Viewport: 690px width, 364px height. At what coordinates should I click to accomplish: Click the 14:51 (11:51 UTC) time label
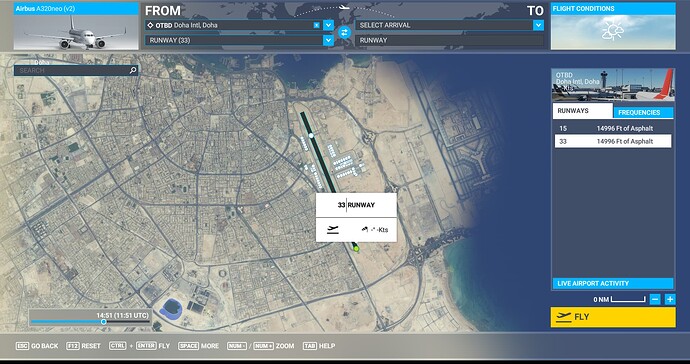[x=123, y=315]
